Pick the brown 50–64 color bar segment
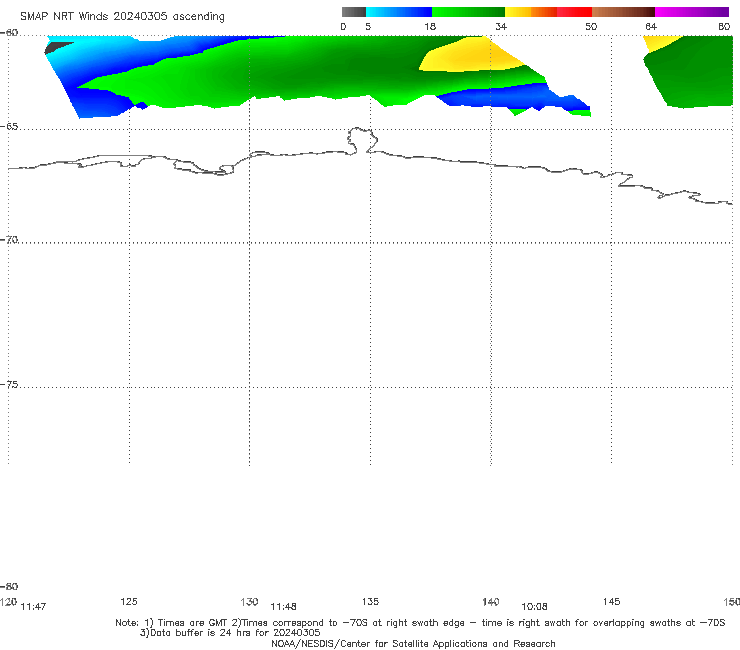The width and height of the screenshot is (740, 650). (x=623, y=12)
